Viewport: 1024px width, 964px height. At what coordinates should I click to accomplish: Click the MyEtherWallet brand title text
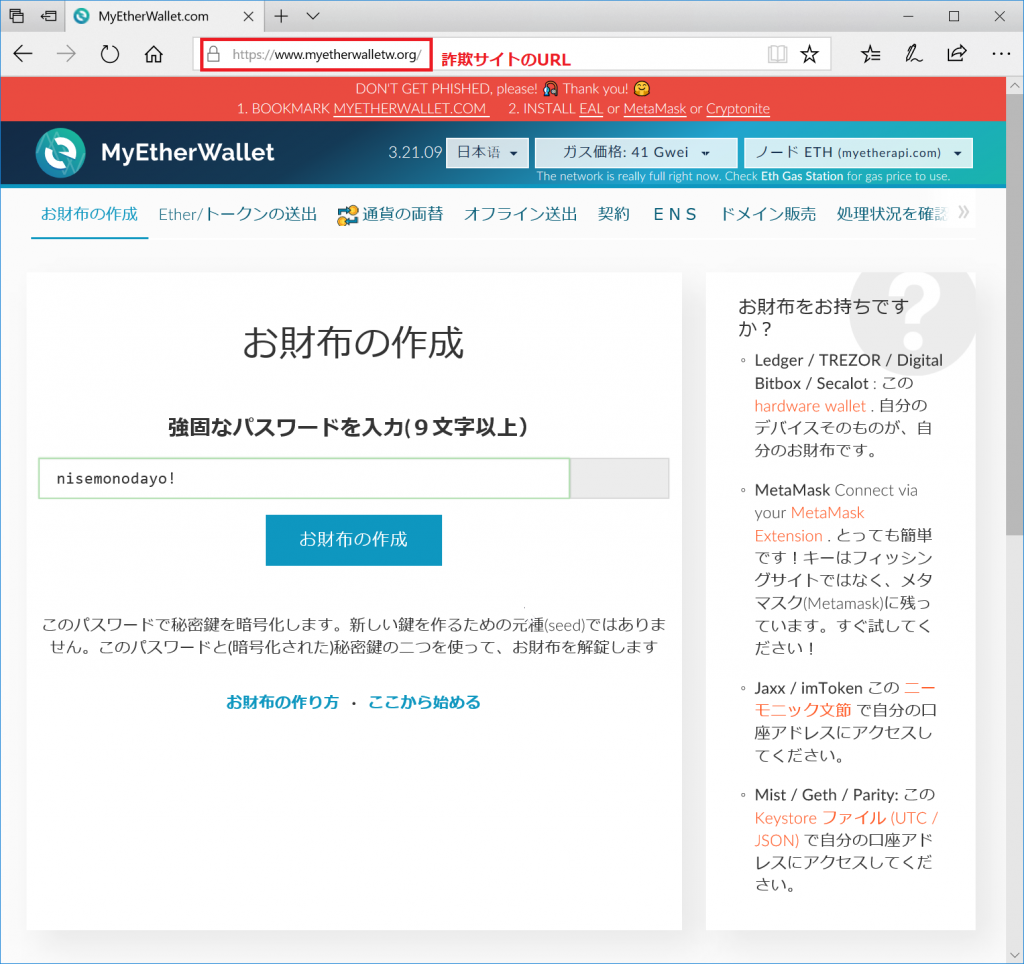pos(187,153)
